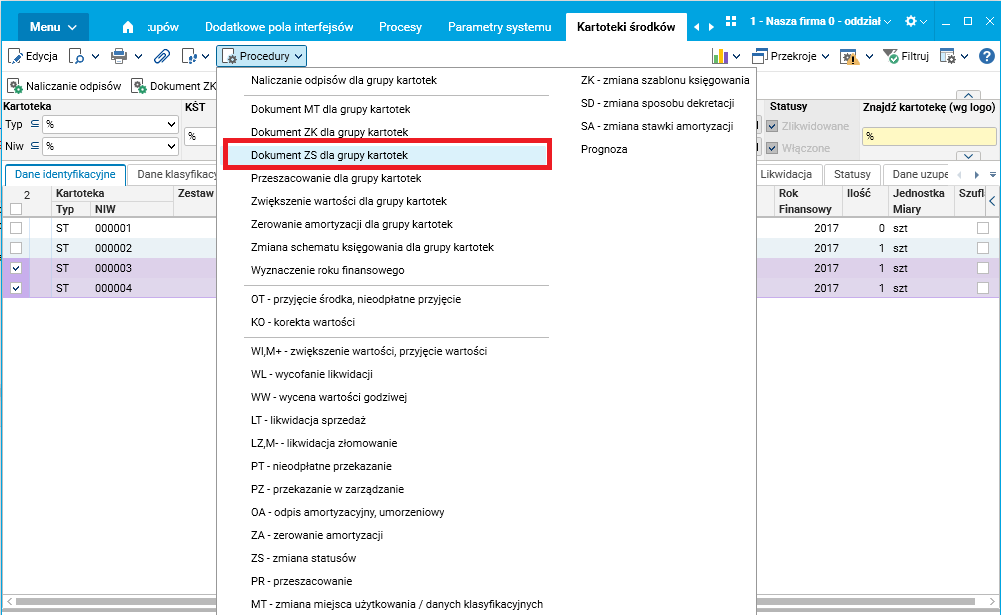Image resolution: width=1001 pixels, height=615 pixels.
Task: Open the Niw combo box
Action: click(110, 146)
